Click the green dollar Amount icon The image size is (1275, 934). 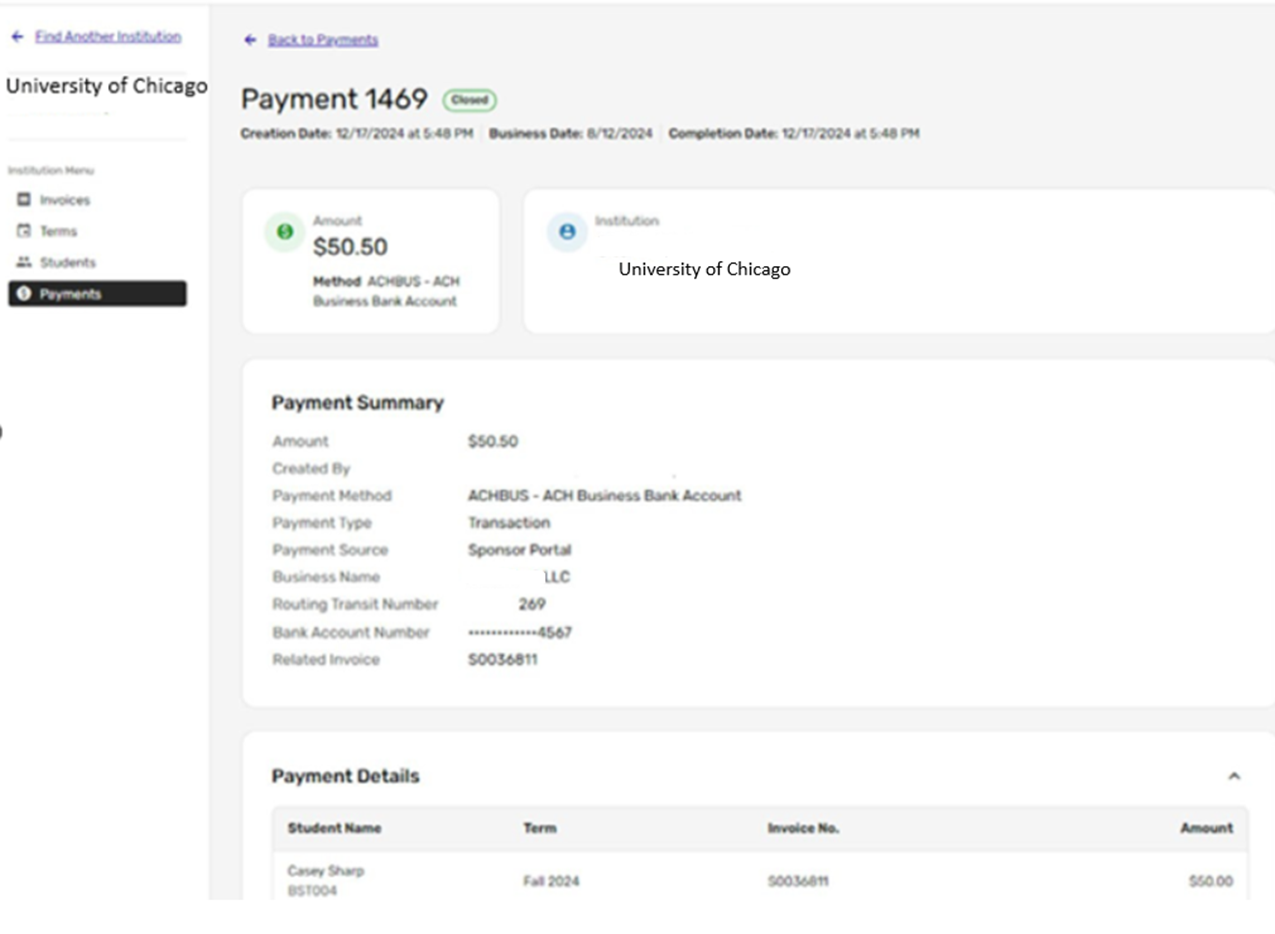(285, 232)
